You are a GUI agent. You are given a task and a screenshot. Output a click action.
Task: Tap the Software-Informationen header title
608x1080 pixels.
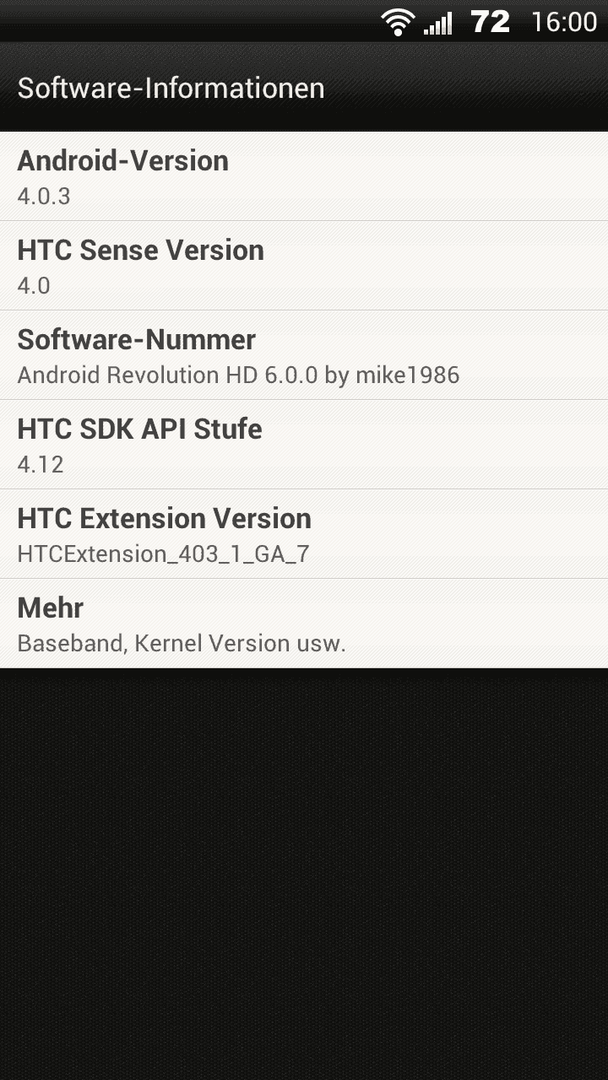click(171, 88)
